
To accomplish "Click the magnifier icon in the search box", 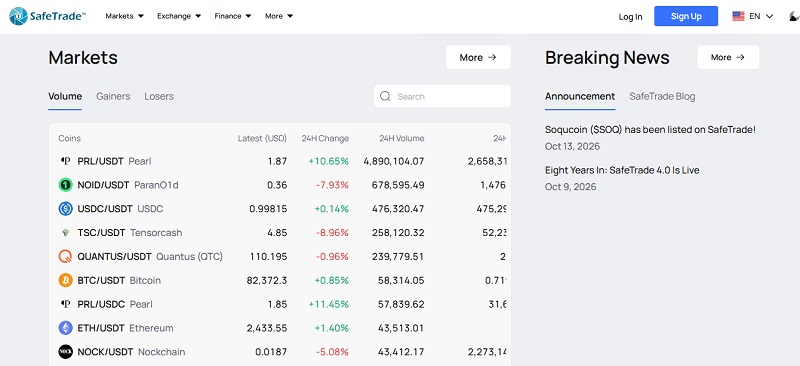I will click(385, 96).
